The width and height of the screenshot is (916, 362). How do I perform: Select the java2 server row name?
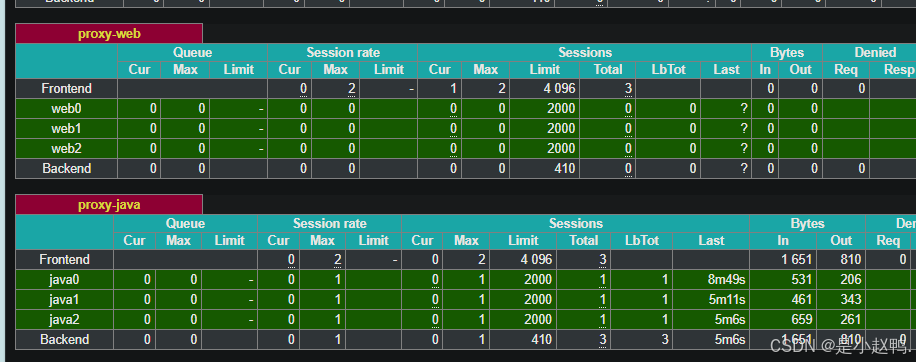point(64,319)
